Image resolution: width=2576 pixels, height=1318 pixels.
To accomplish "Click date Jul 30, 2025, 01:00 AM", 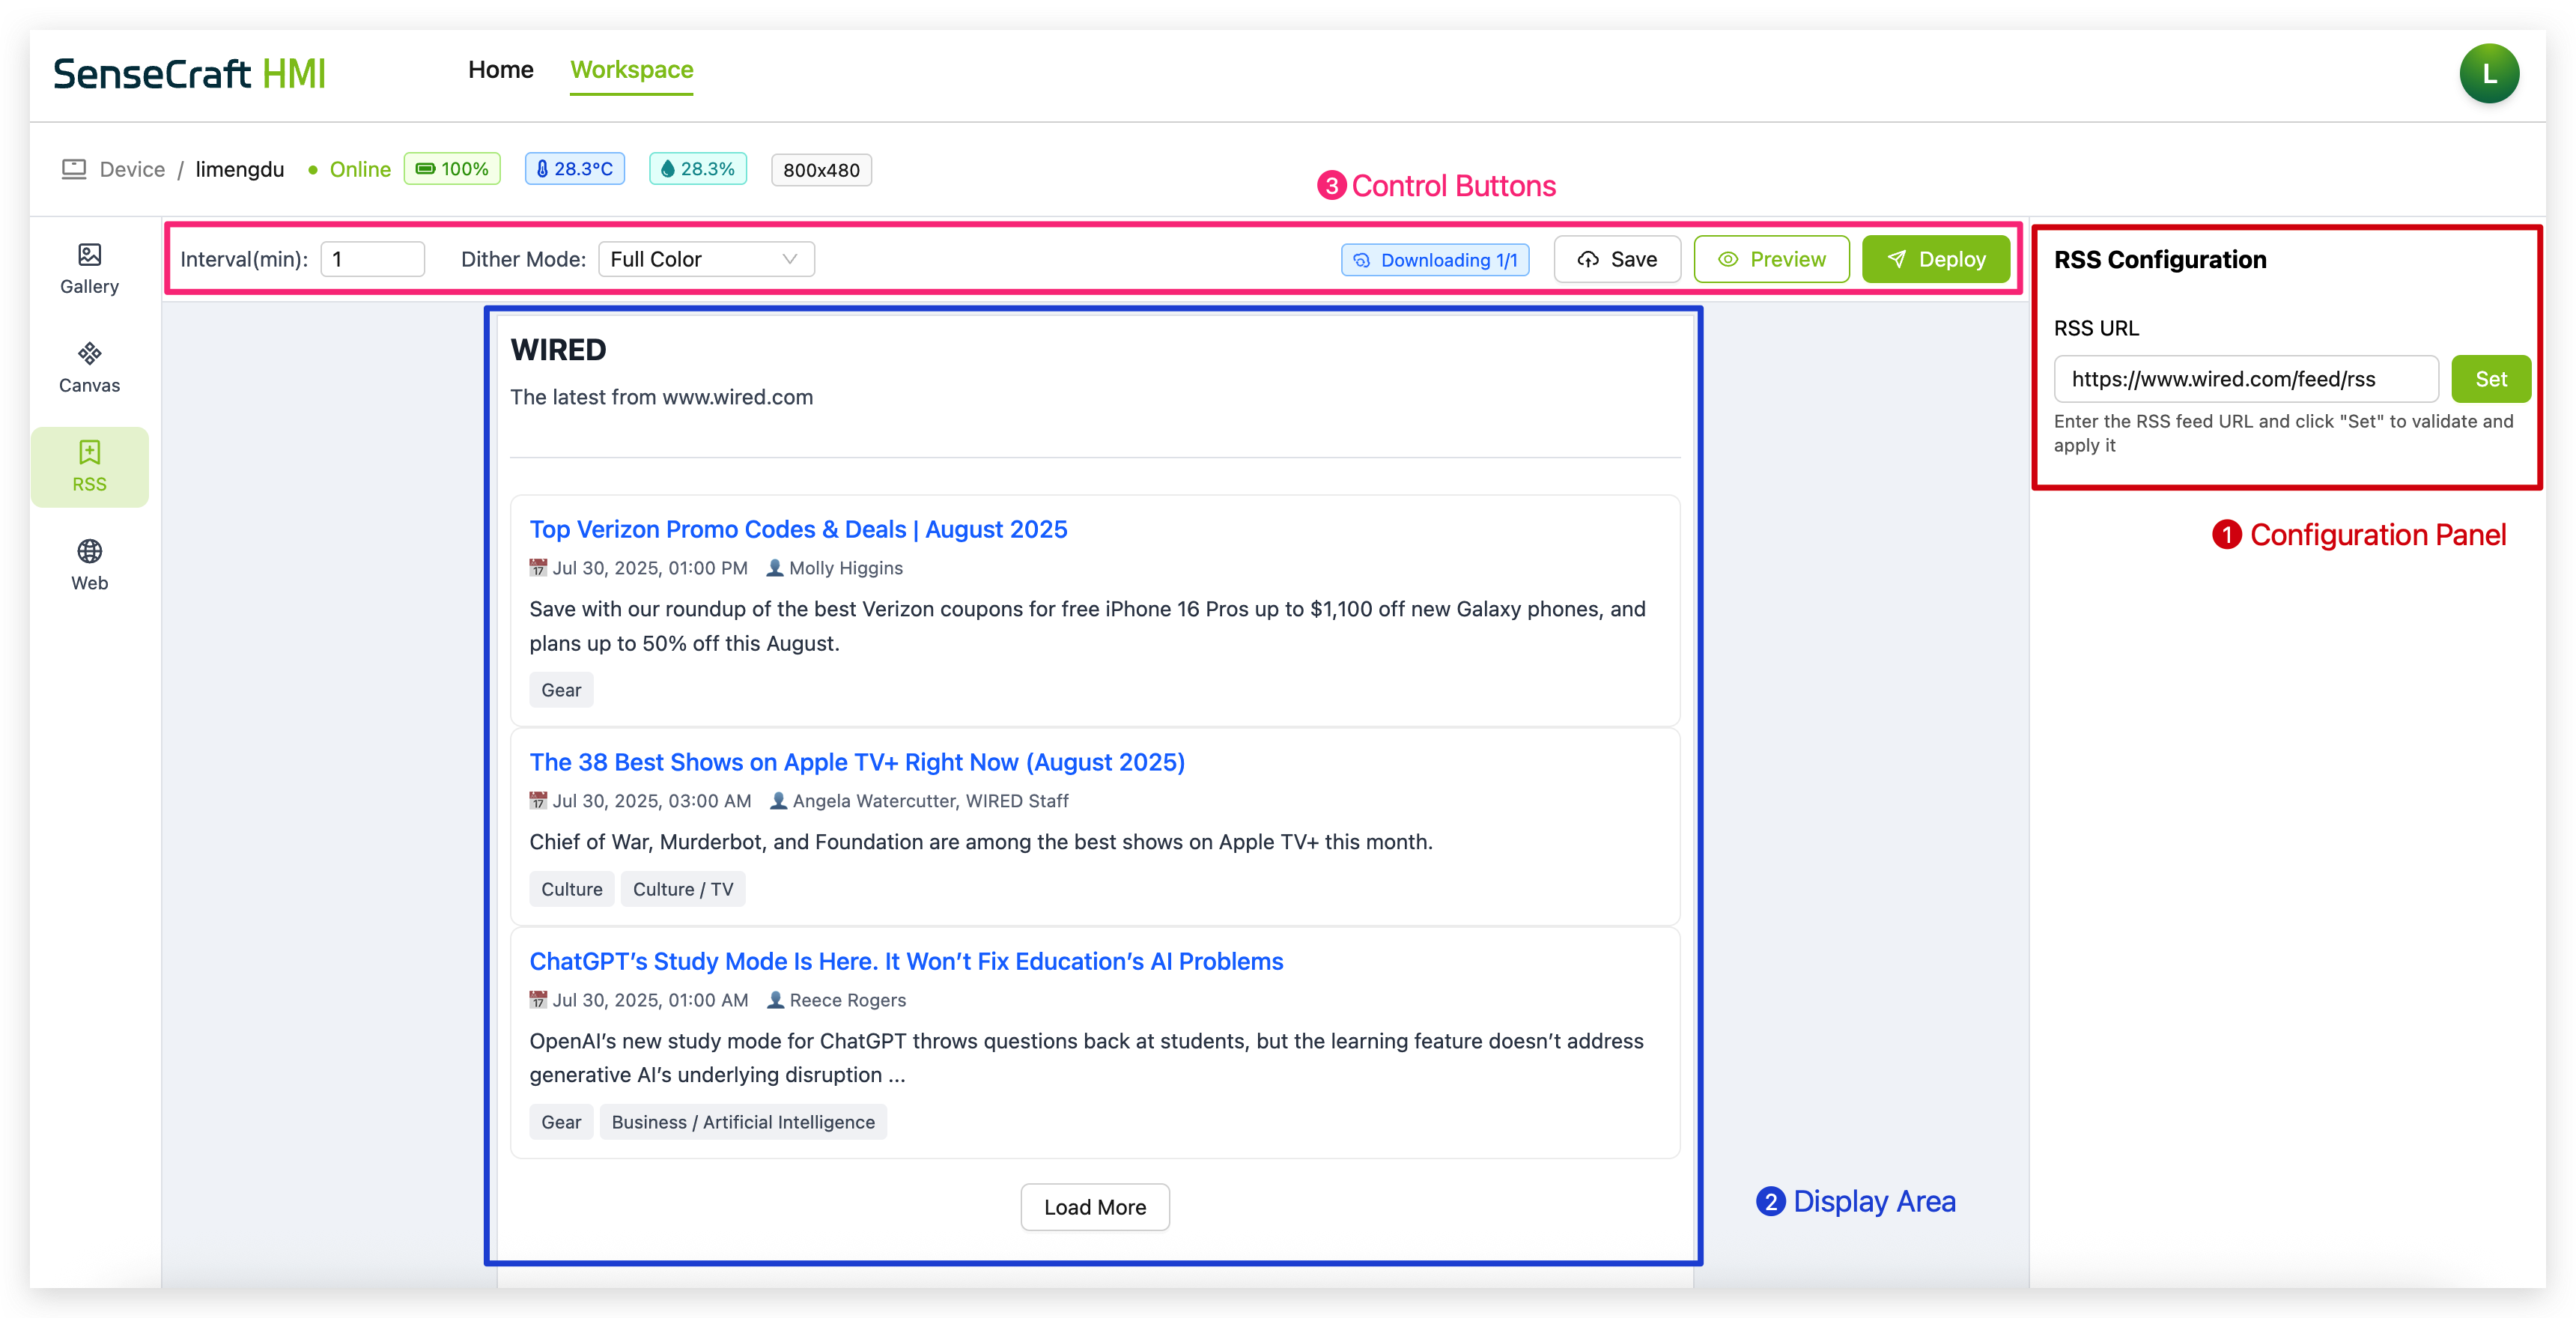I will point(650,1000).
